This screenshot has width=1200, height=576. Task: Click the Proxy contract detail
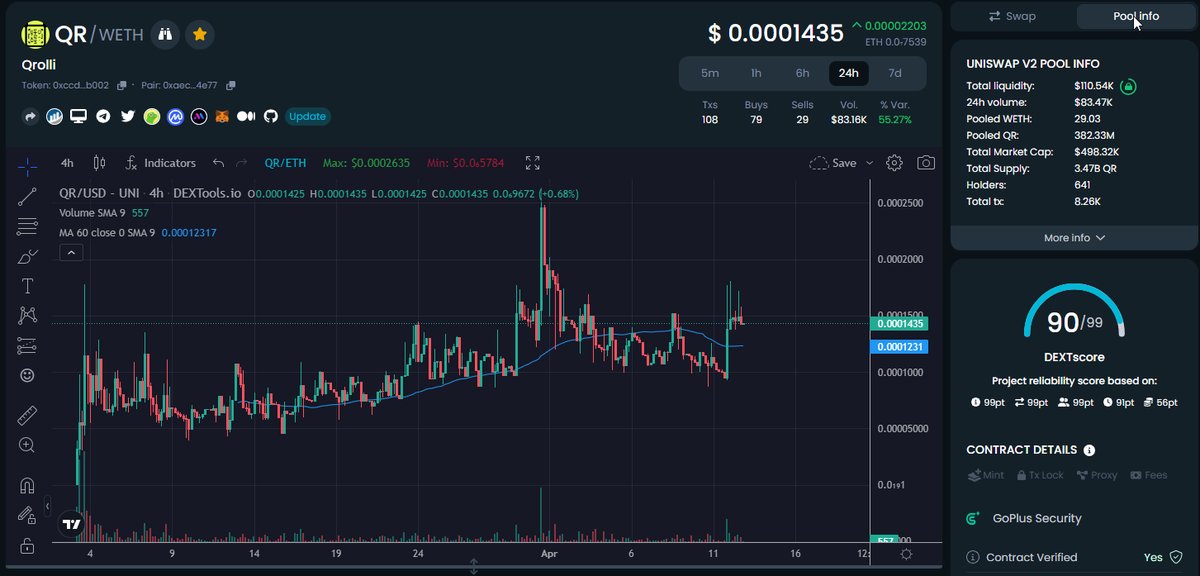(1096, 475)
